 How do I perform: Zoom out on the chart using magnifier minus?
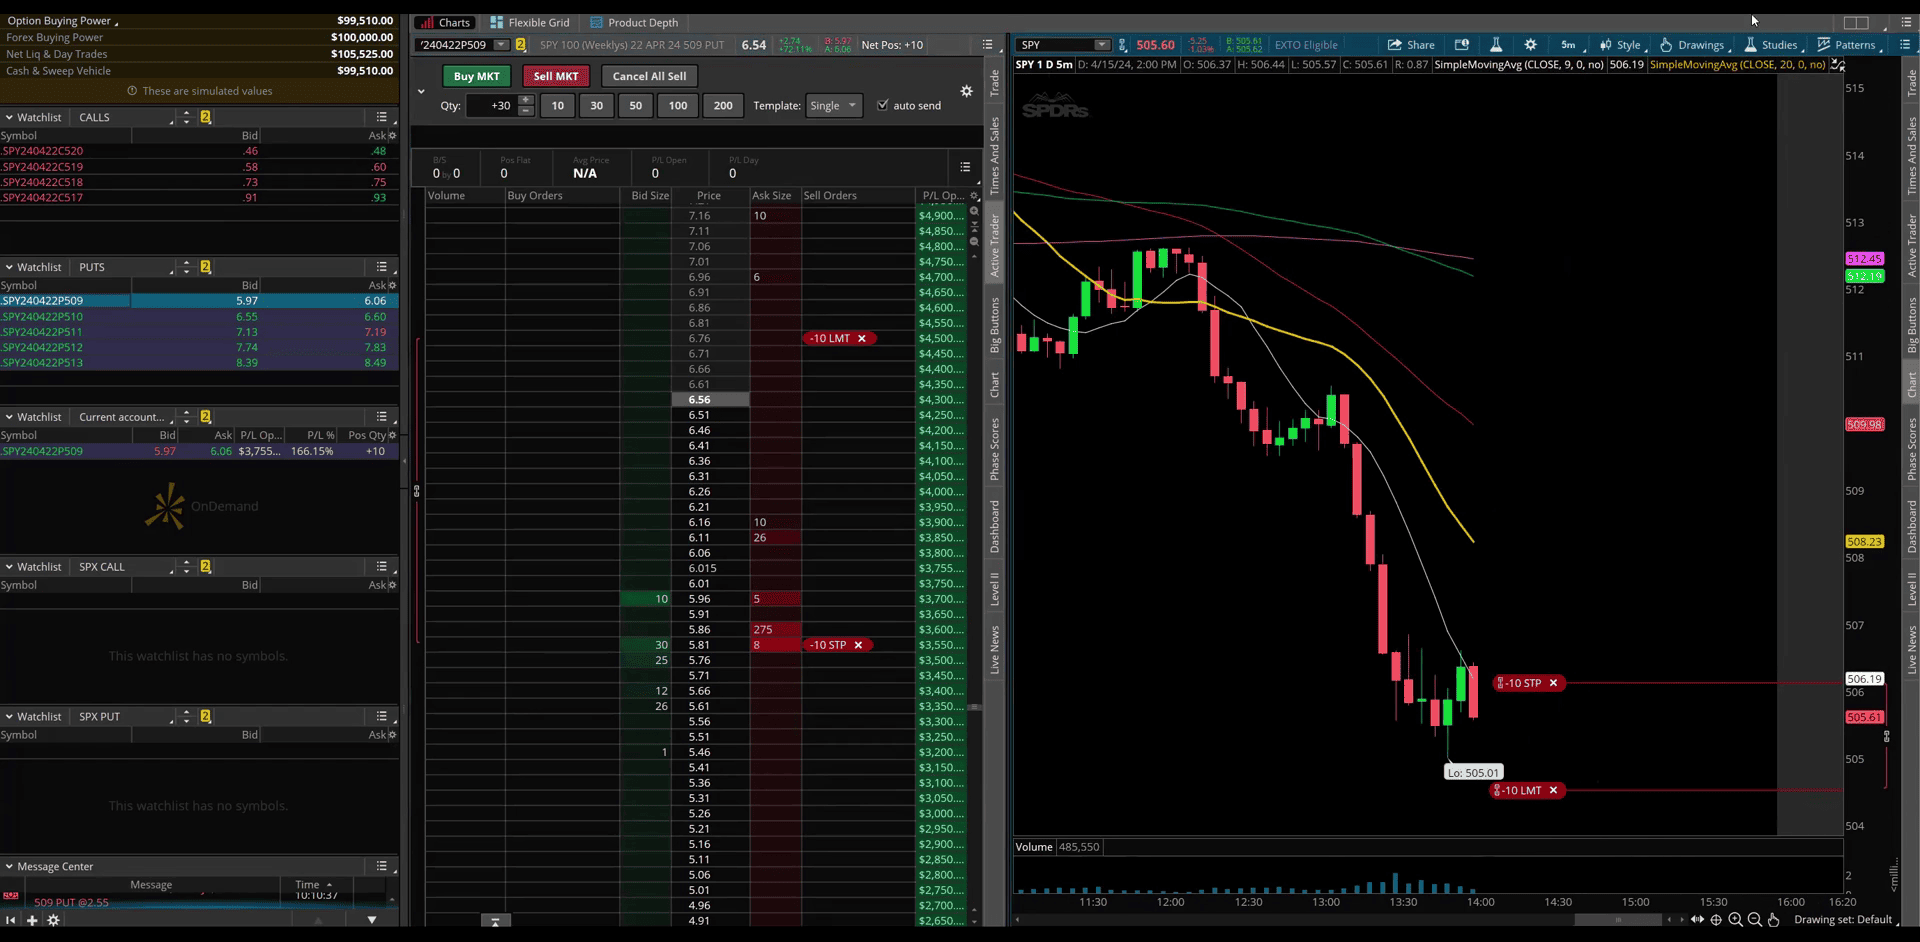(1754, 920)
